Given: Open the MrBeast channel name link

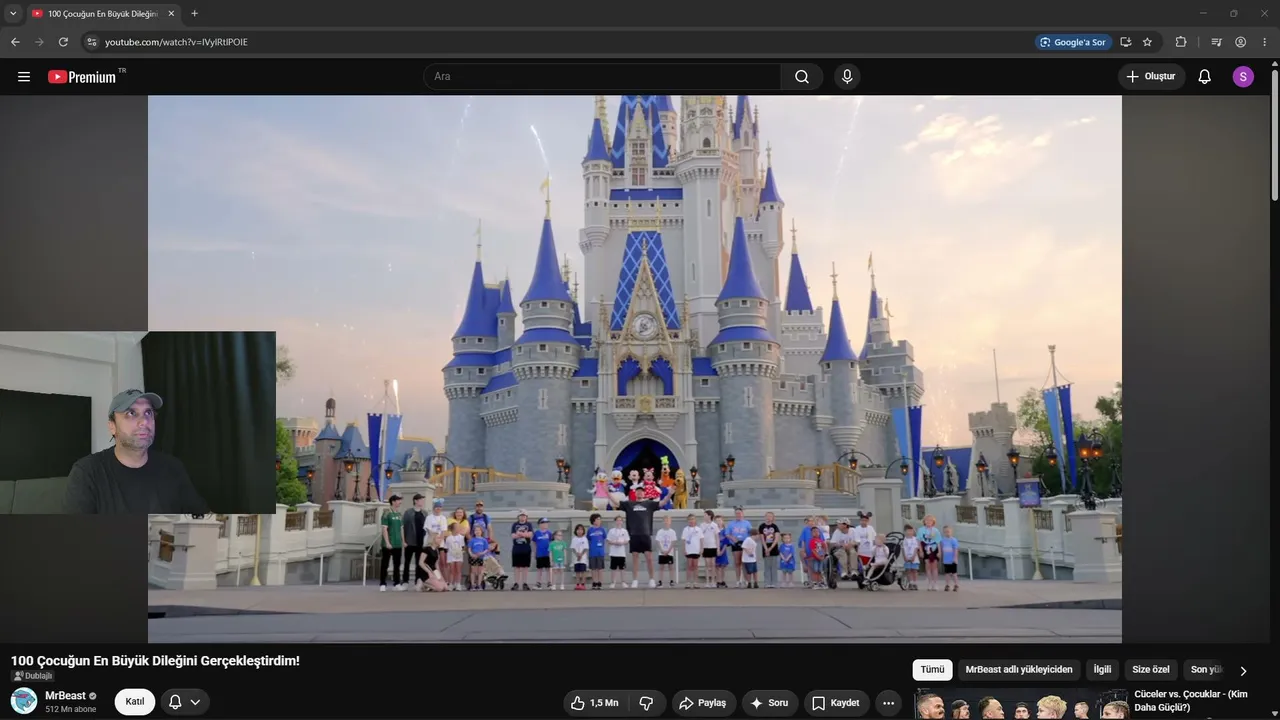Looking at the screenshot, I should point(65,696).
